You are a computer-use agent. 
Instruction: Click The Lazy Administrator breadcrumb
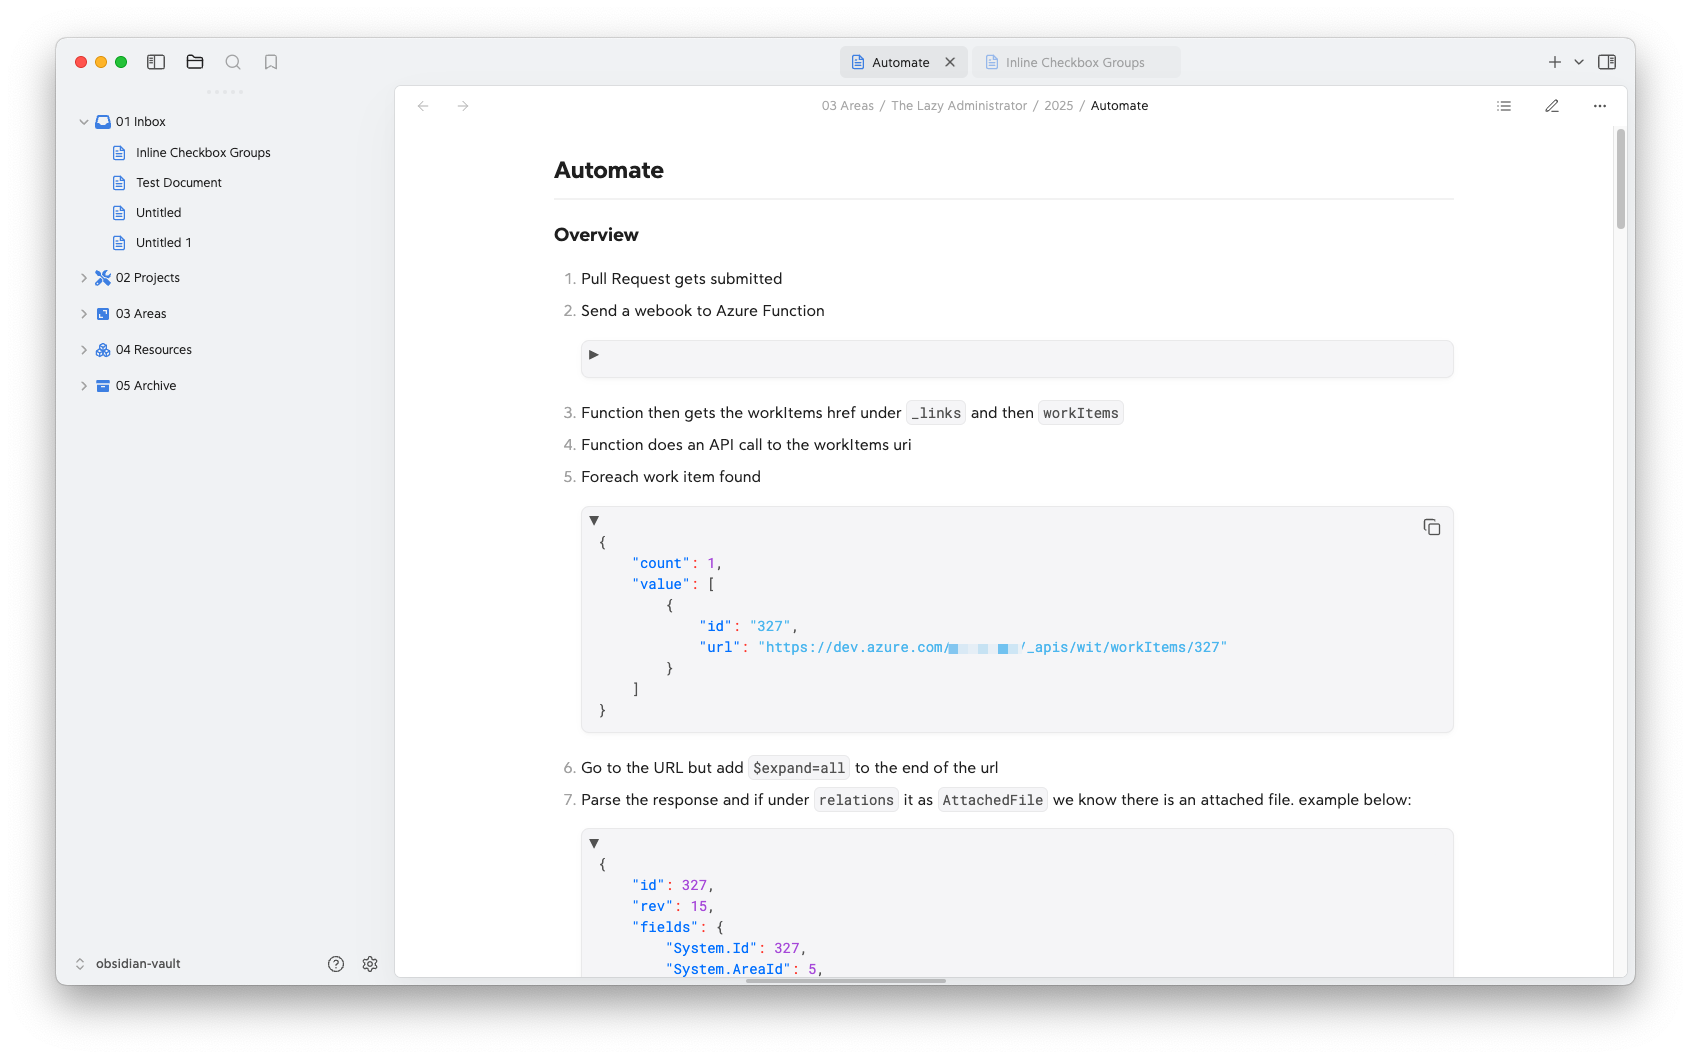click(958, 105)
